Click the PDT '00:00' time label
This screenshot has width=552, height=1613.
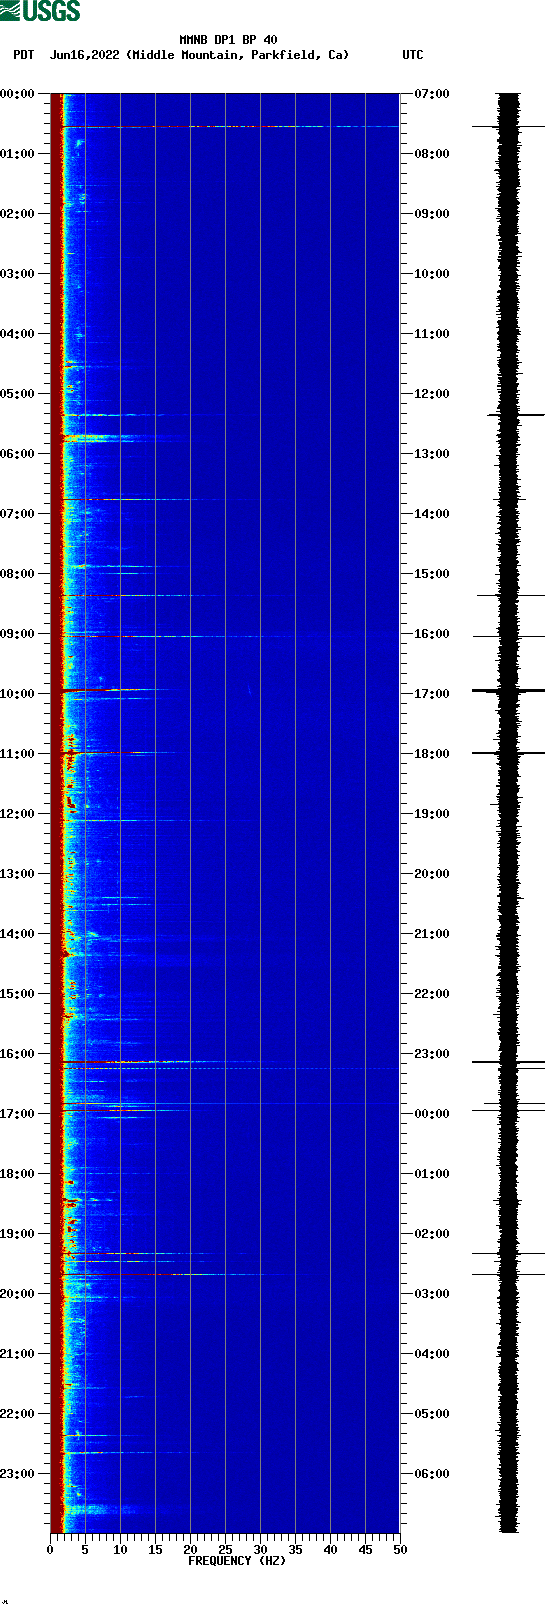(x=17, y=94)
